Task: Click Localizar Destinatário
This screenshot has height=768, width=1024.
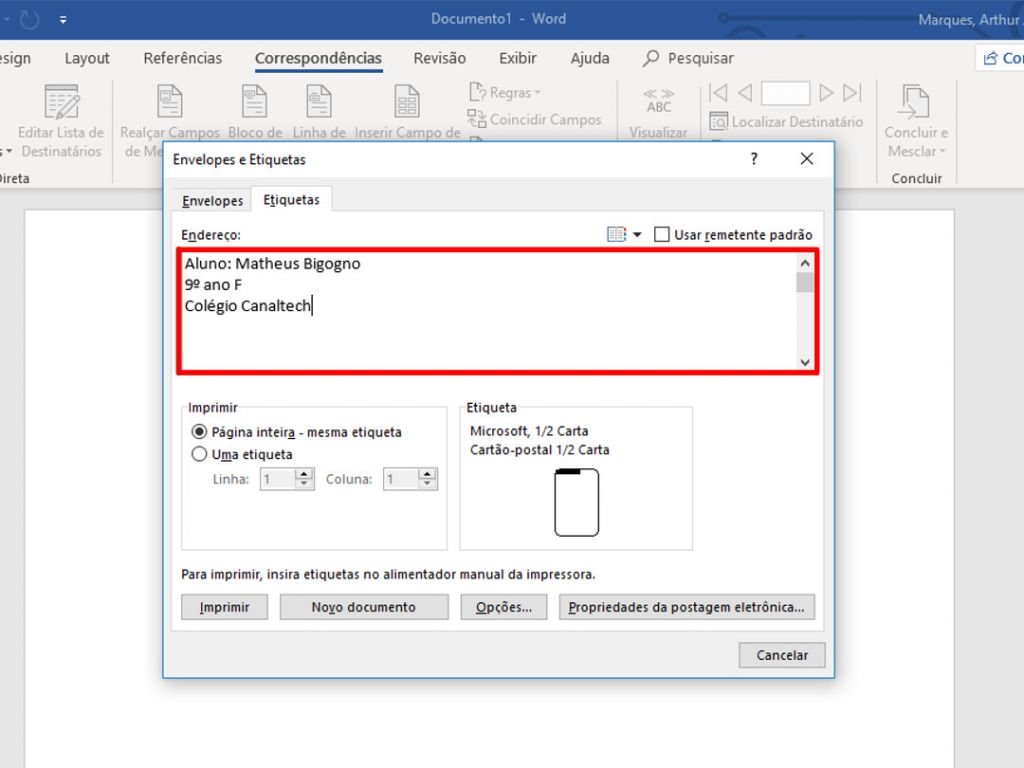Action: (786, 121)
